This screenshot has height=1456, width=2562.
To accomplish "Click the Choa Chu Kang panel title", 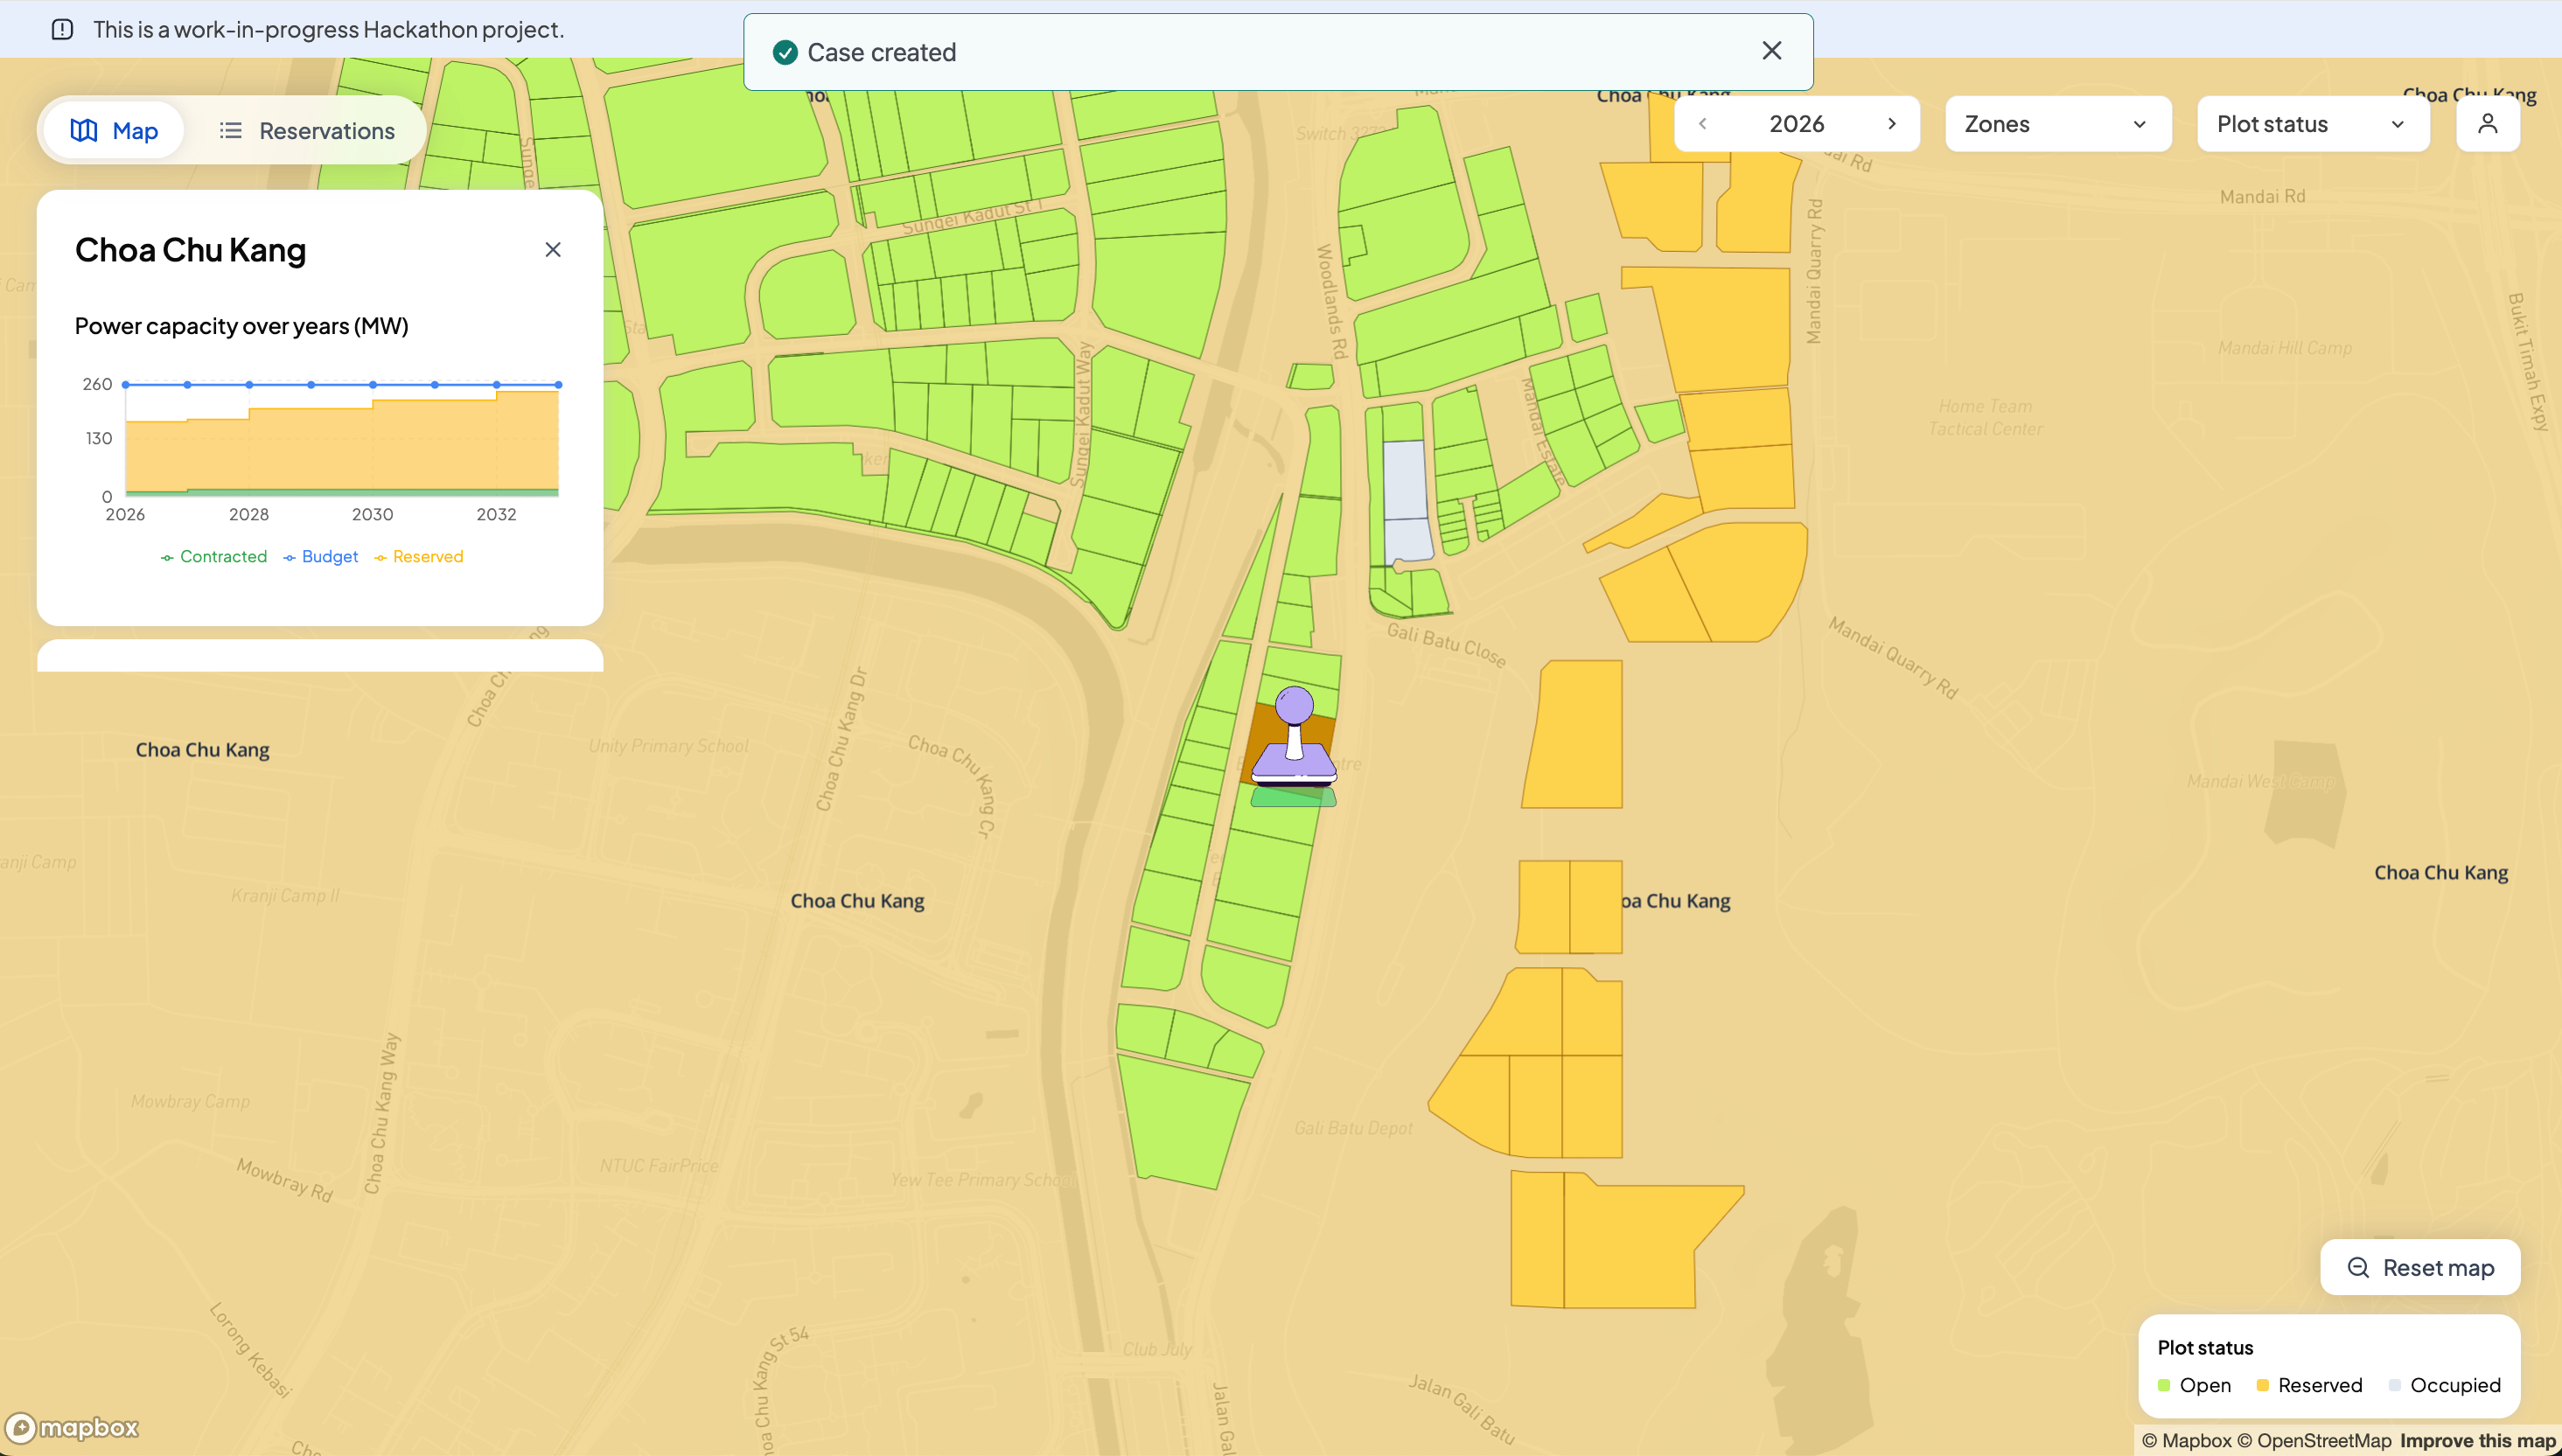I will 190,250.
